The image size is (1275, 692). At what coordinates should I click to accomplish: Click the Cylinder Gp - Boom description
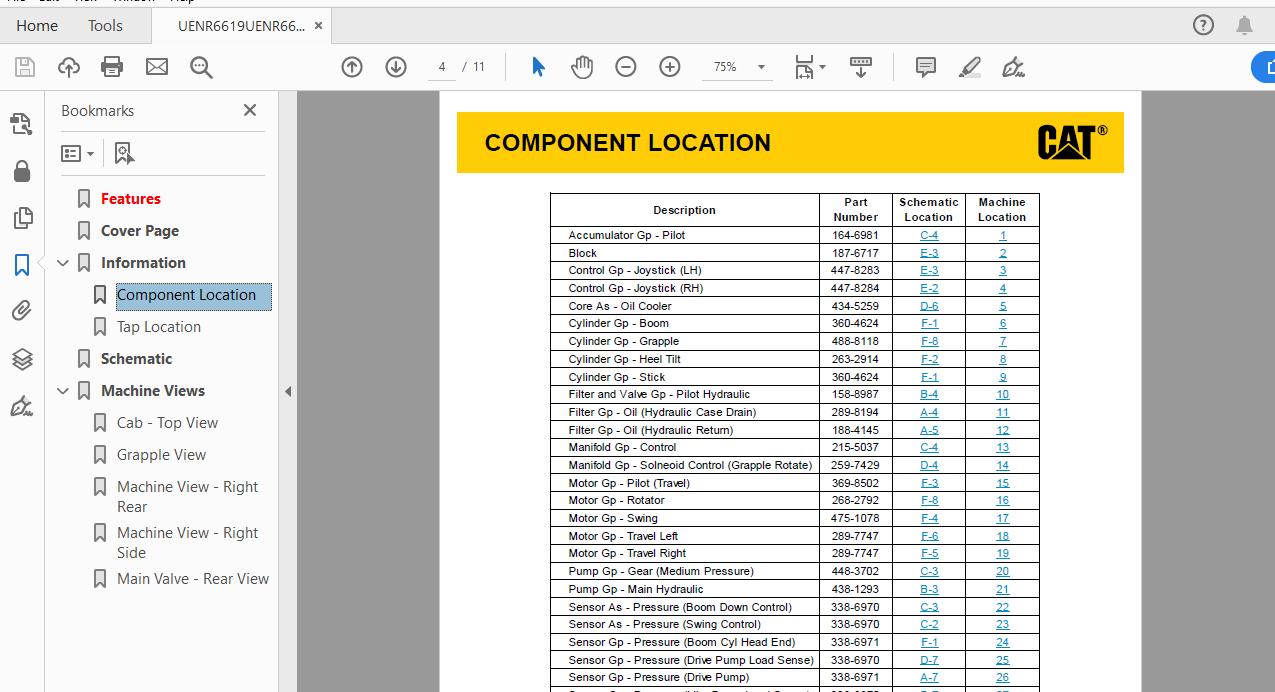click(x=619, y=323)
